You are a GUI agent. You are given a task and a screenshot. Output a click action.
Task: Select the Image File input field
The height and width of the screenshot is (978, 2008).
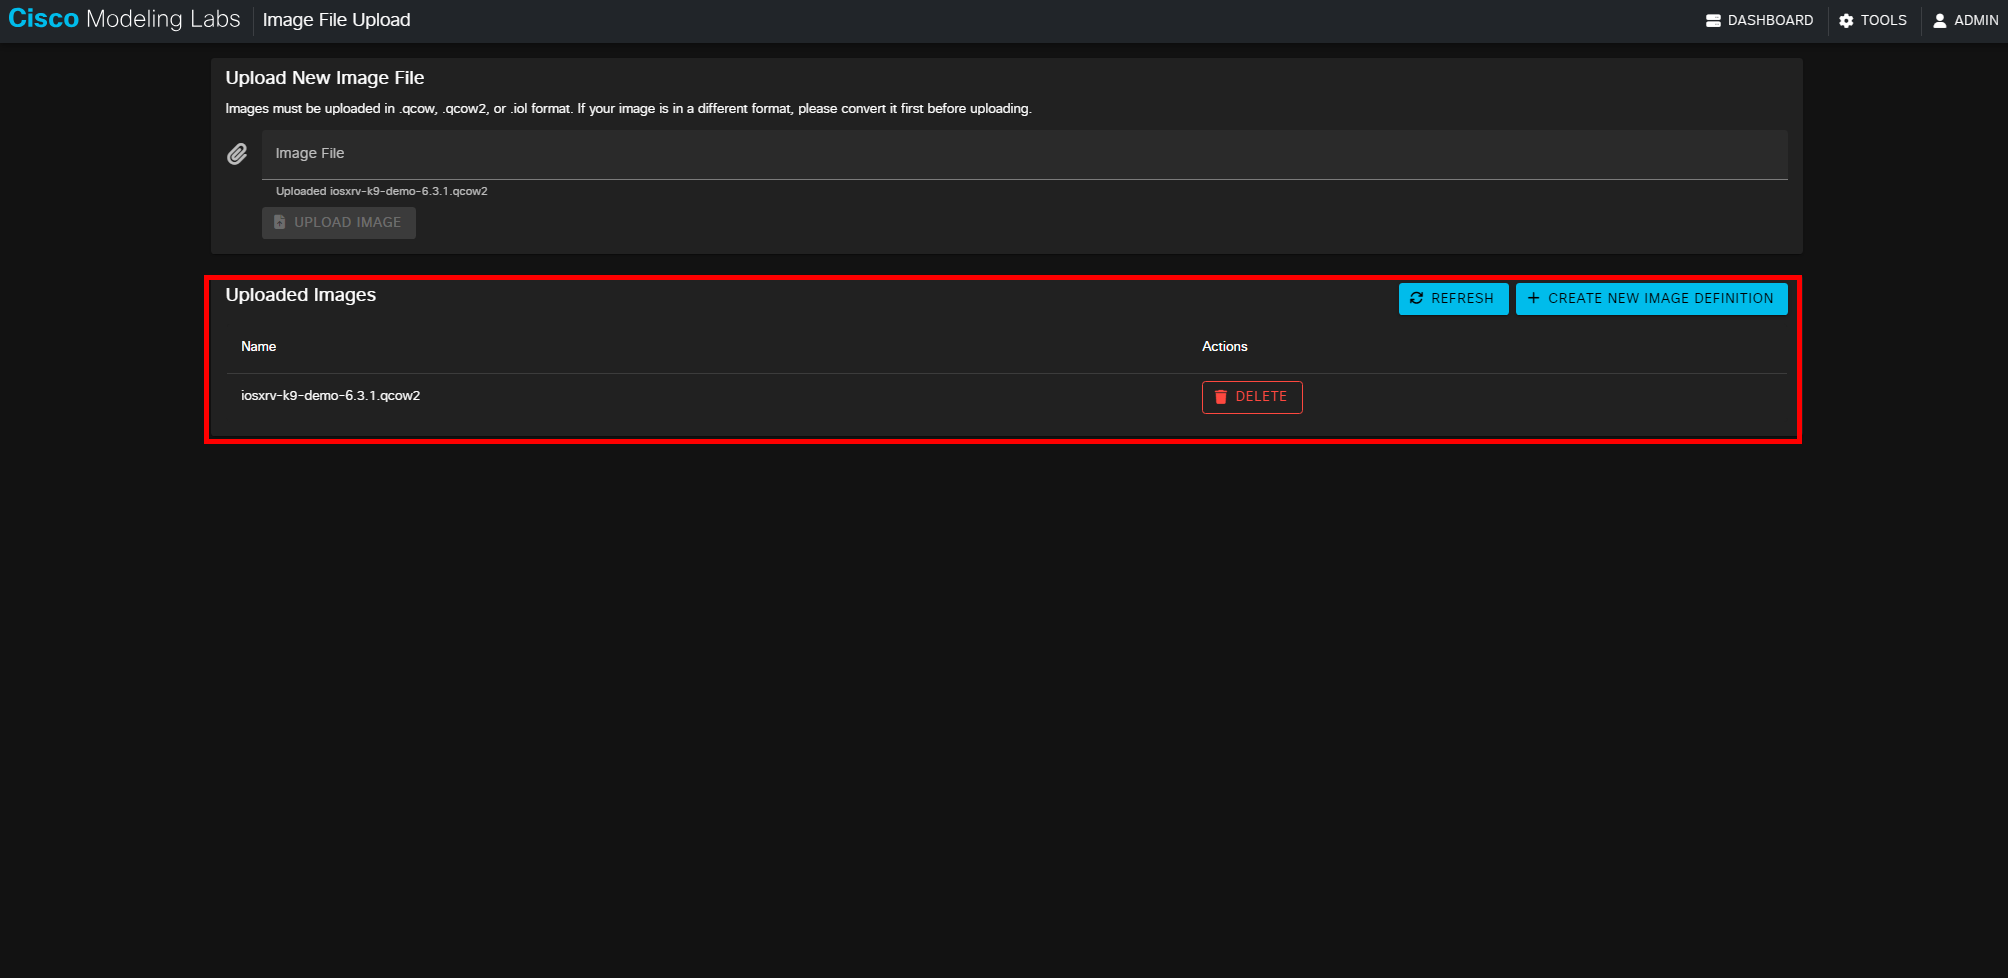point(1024,154)
